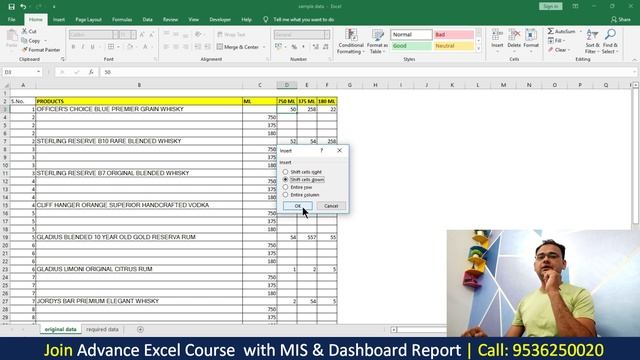Click the Borders icon in Font group

click(x=111, y=47)
